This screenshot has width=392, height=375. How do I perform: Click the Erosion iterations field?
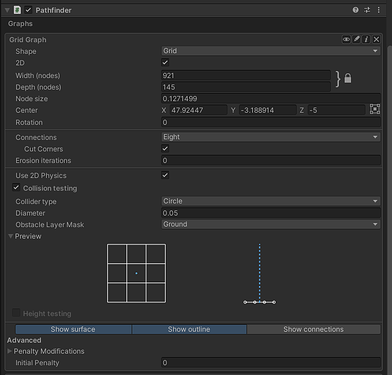[271, 160]
